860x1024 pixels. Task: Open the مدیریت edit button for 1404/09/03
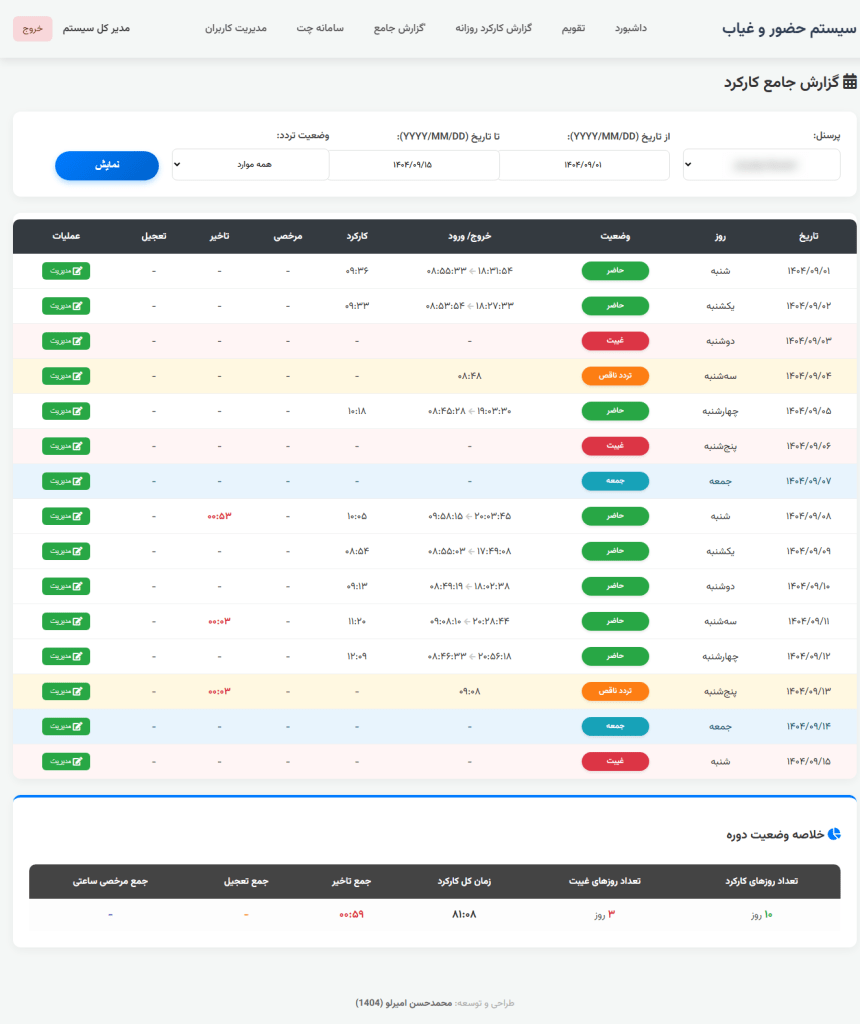tap(66, 341)
